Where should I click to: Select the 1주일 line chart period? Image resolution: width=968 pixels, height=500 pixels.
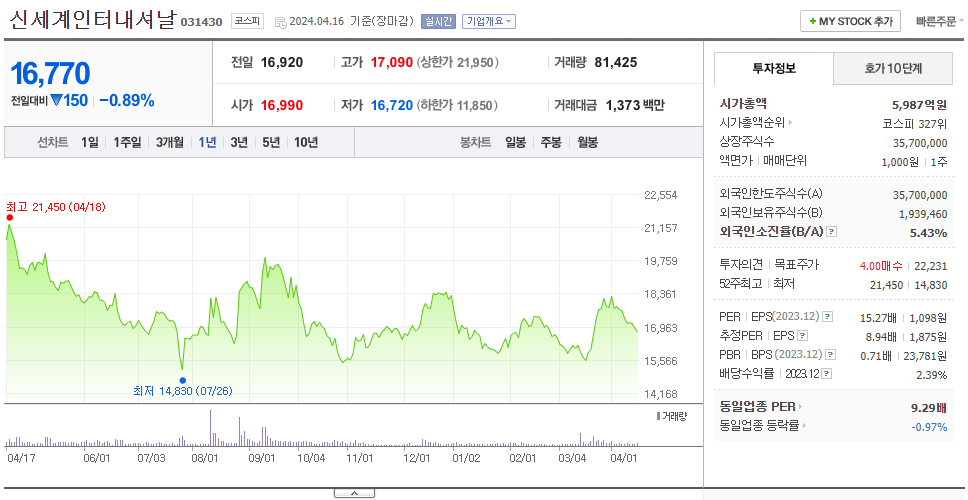tap(127, 143)
